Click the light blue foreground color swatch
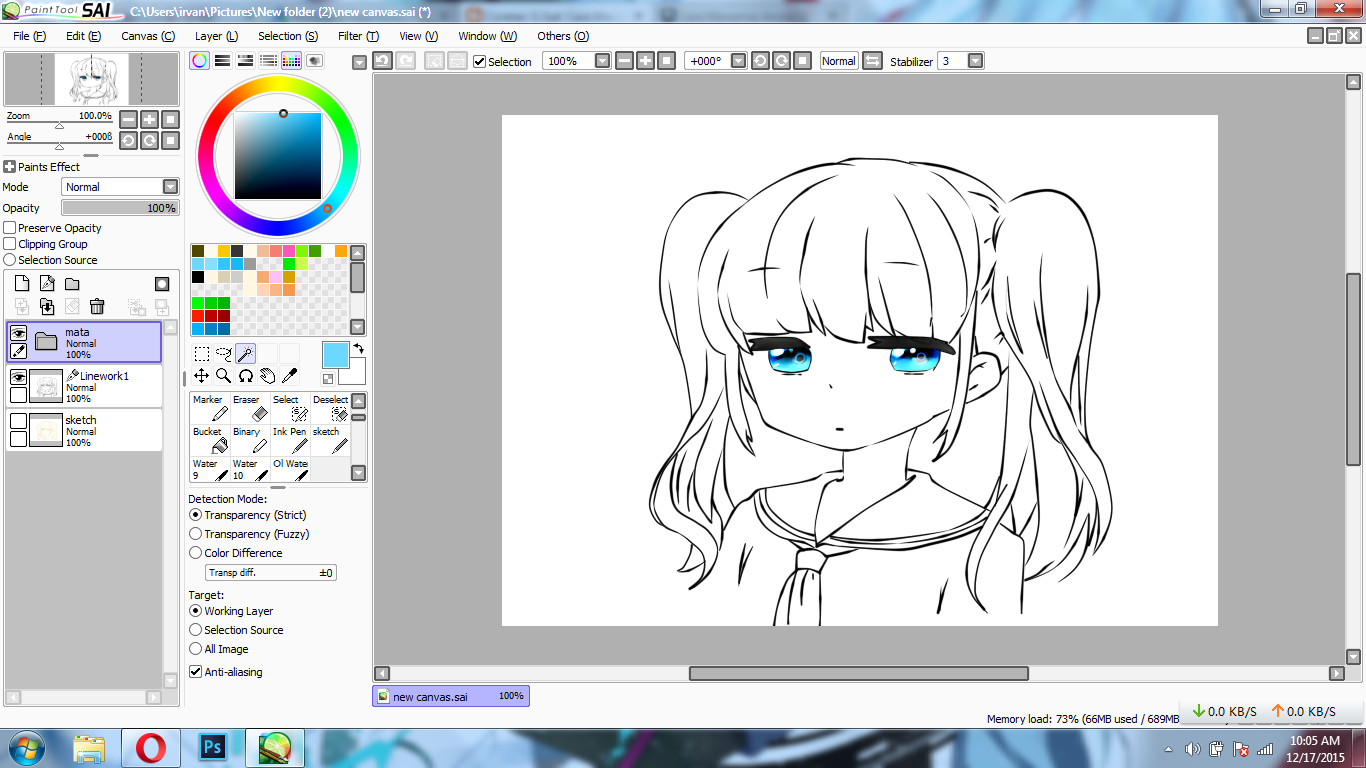1366x768 pixels. 335,355
